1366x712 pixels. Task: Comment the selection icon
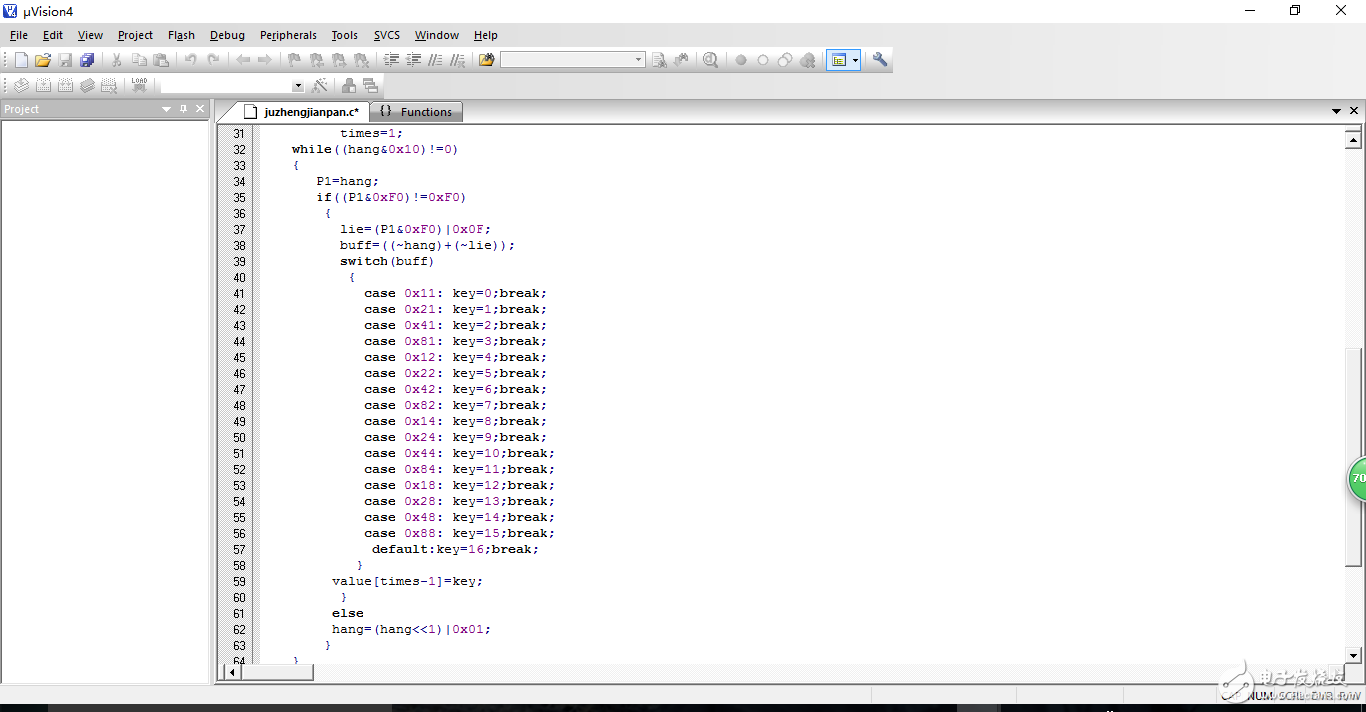(x=435, y=60)
